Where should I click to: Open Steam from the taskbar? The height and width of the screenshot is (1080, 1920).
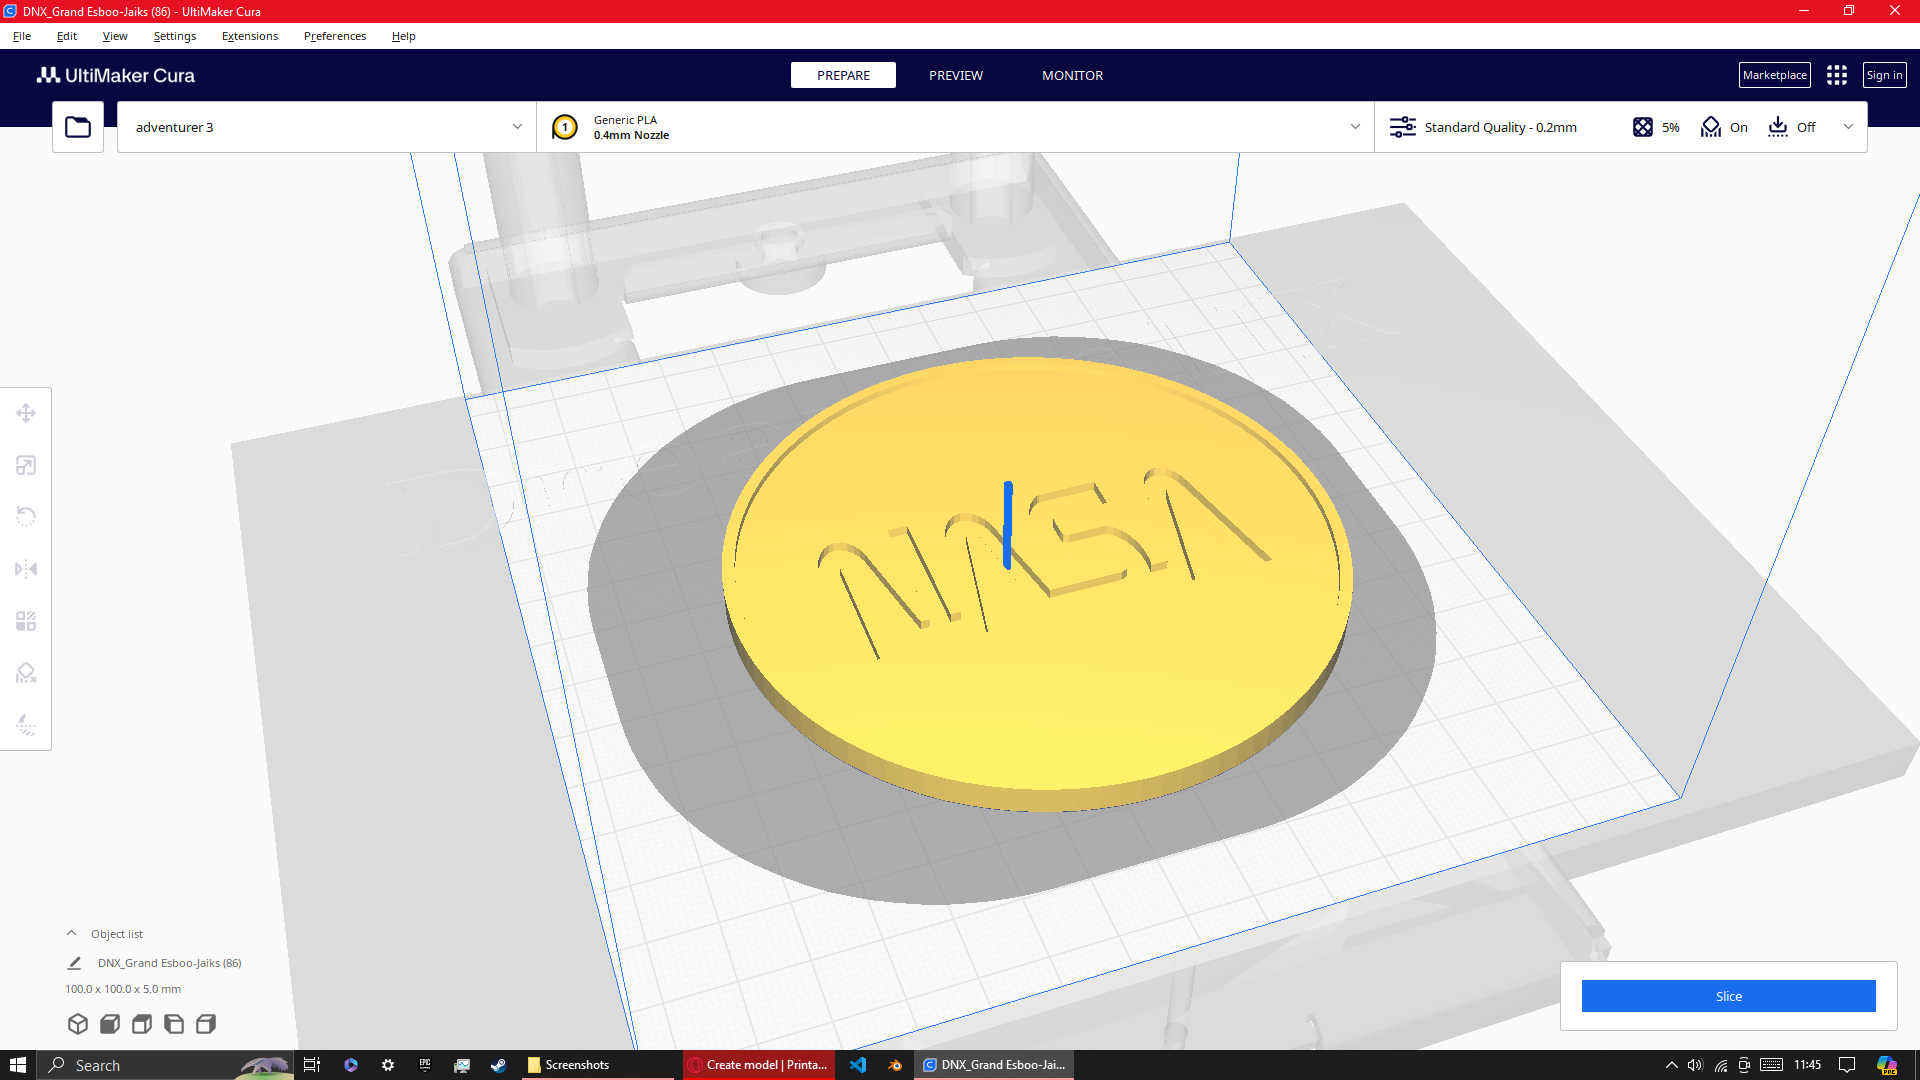pos(498,1065)
